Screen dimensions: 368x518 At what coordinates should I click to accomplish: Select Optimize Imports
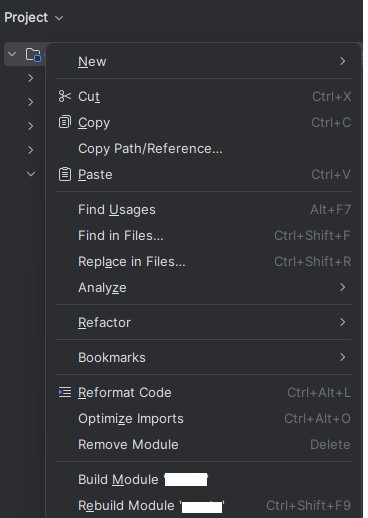203,419
